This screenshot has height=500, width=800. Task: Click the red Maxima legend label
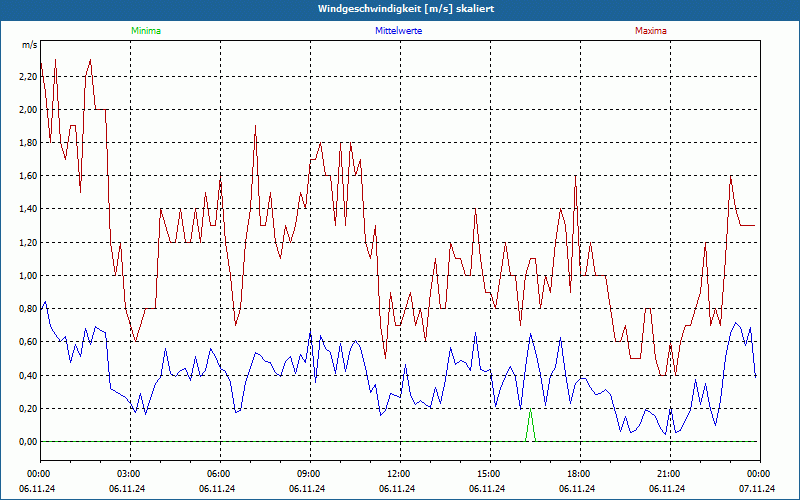pos(651,31)
